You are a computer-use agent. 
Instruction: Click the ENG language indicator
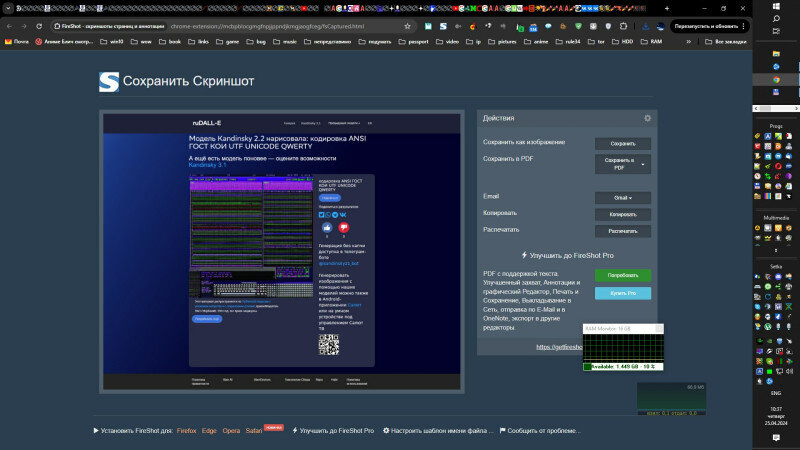tap(776, 393)
